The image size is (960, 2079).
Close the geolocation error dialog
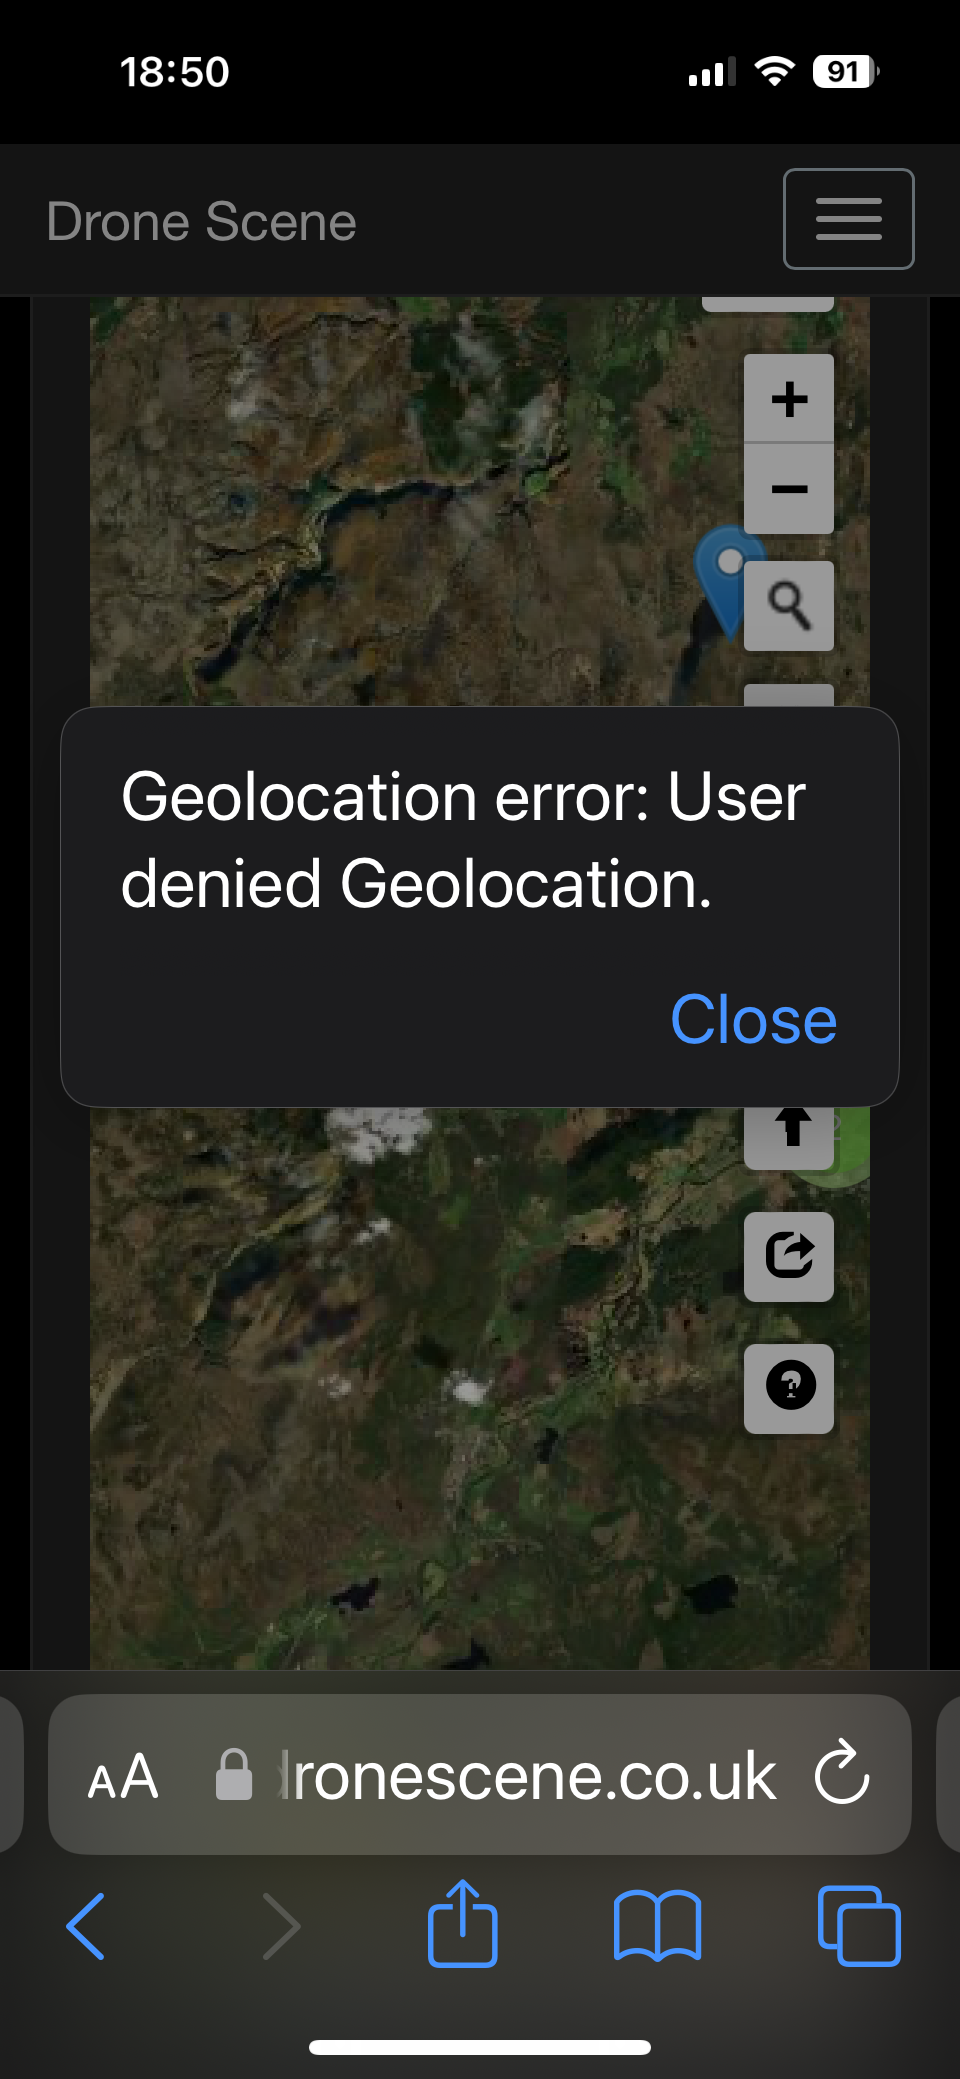[753, 1020]
